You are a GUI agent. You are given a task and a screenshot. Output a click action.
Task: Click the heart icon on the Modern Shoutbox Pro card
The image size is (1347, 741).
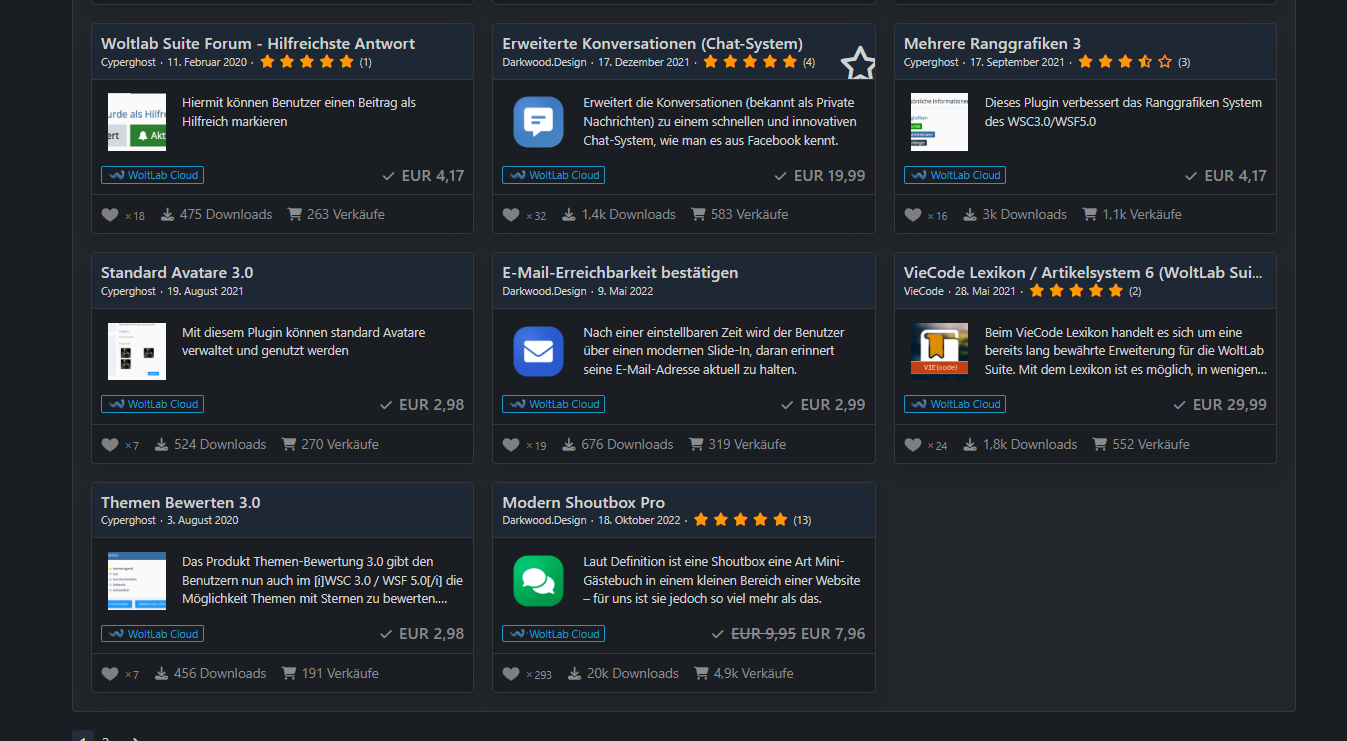pos(511,674)
